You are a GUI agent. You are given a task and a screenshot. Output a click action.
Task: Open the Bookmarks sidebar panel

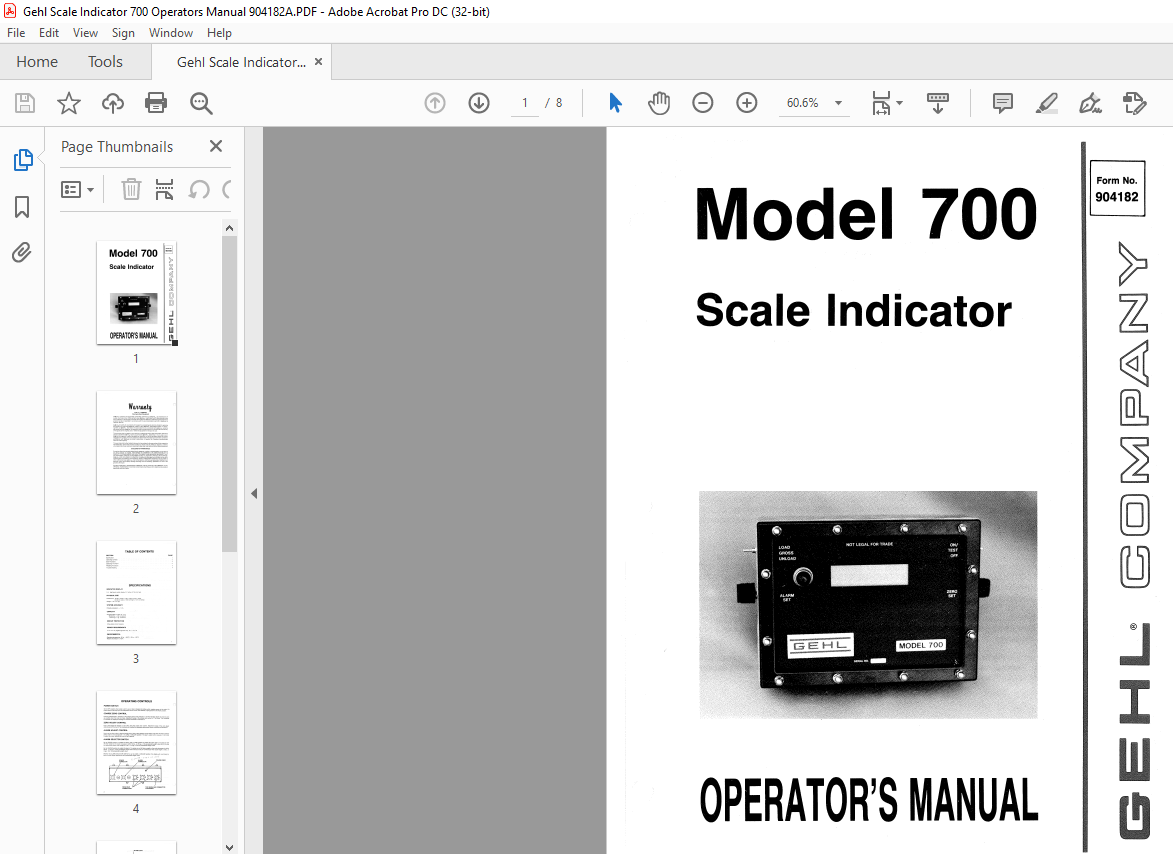click(x=22, y=207)
